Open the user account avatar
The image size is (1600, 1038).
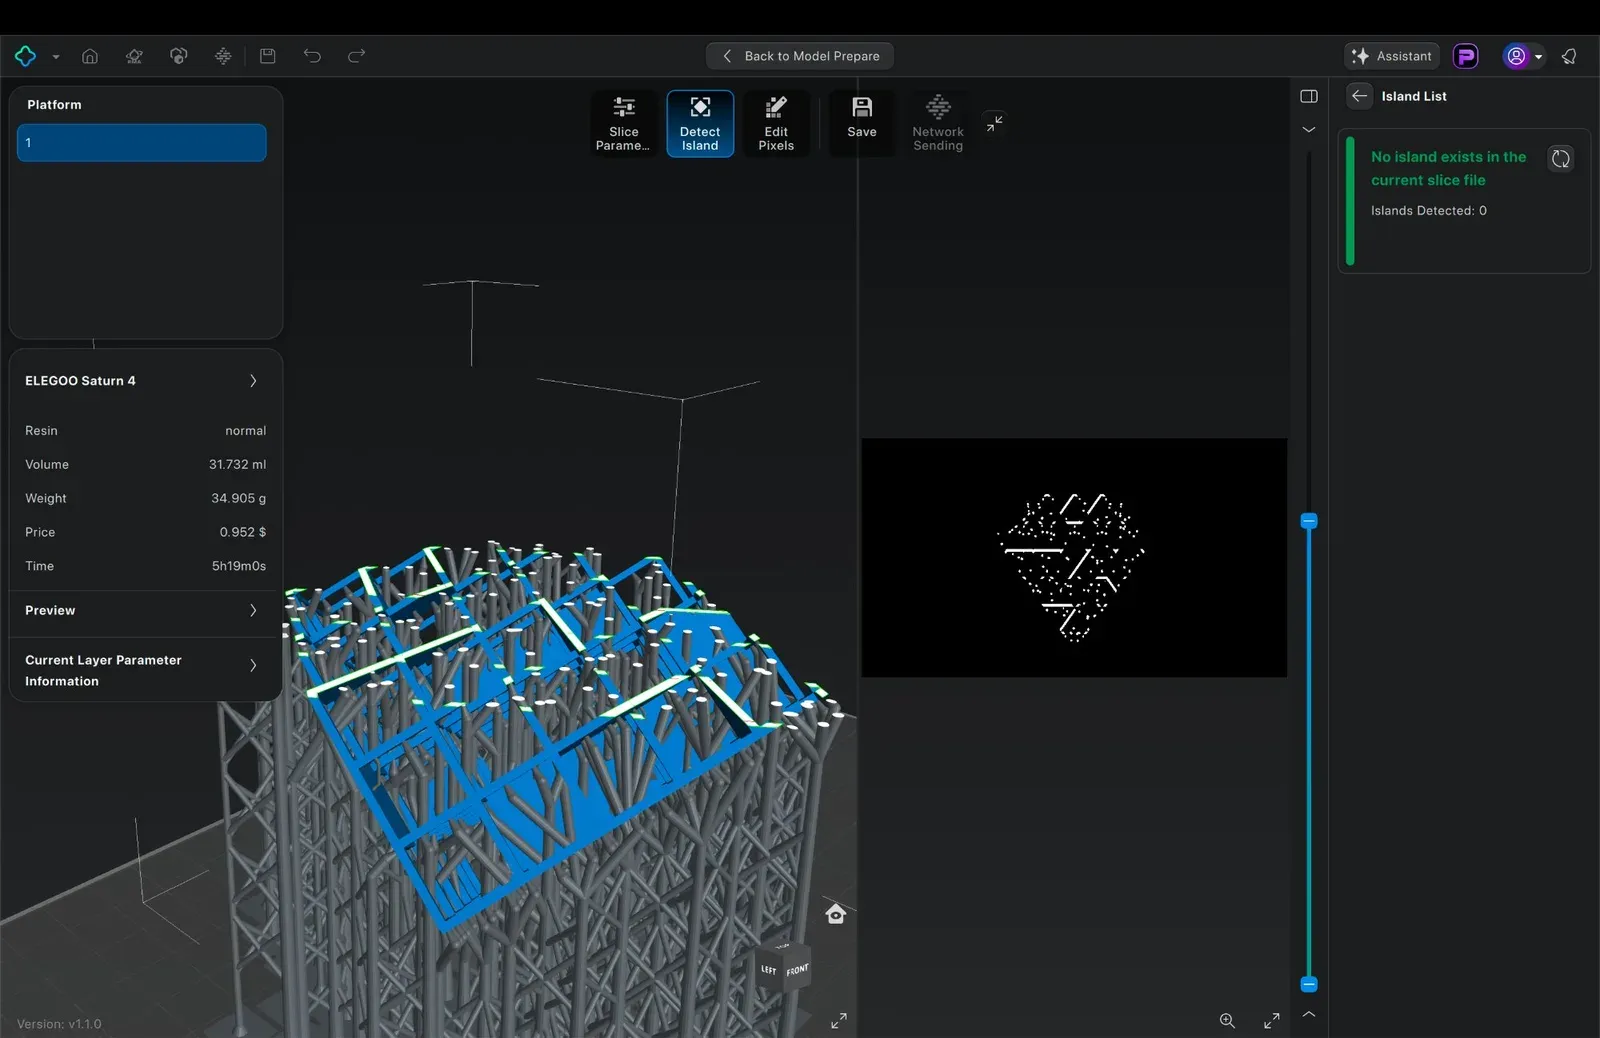click(1516, 56)
